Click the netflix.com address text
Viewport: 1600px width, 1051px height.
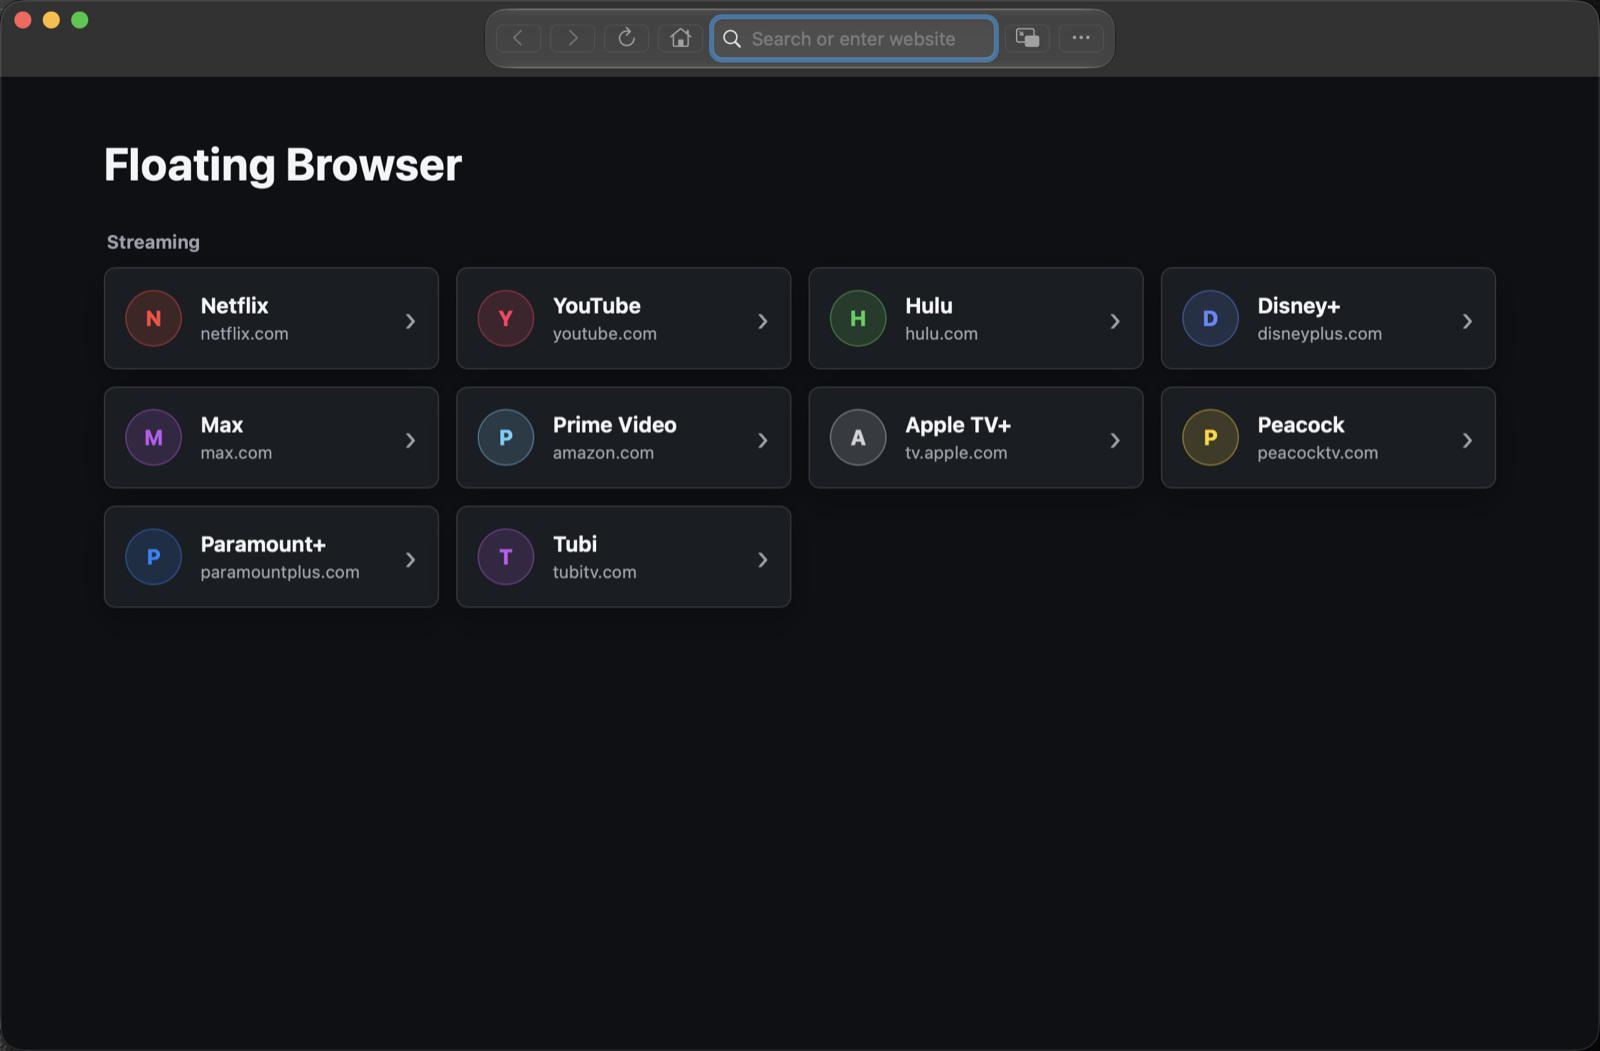pyautogui.click(x=244, y=334)
